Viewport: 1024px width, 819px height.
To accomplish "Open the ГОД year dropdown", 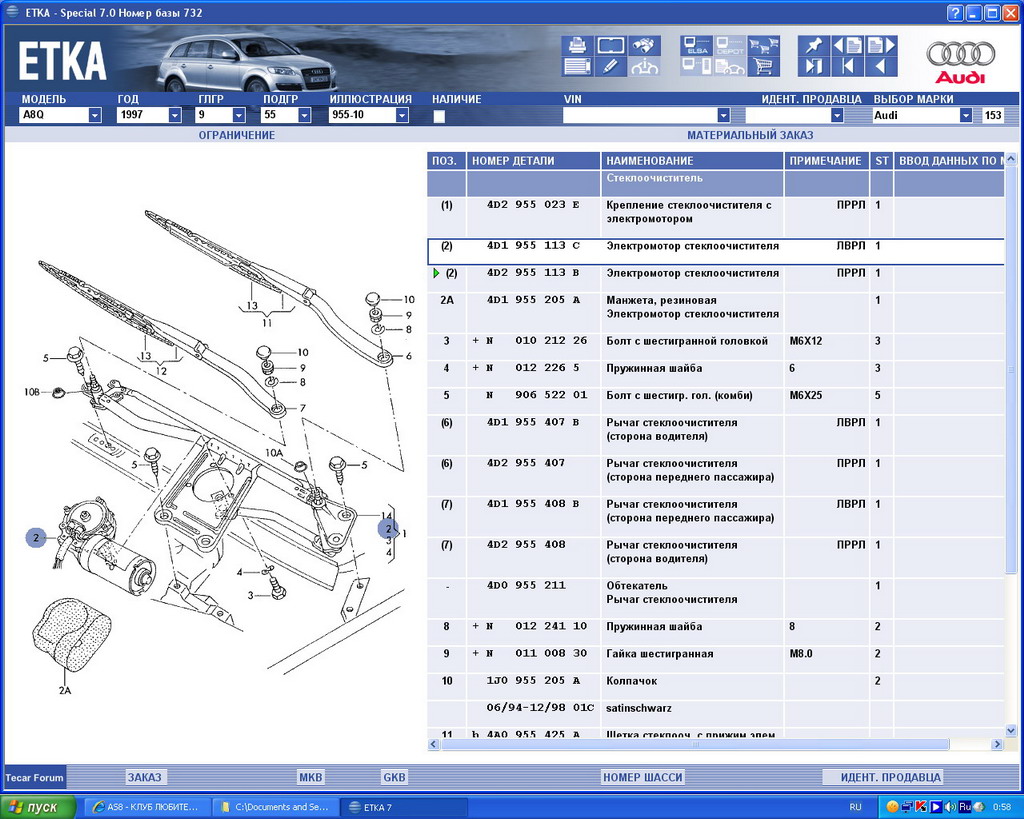I will tap(175, 116).
